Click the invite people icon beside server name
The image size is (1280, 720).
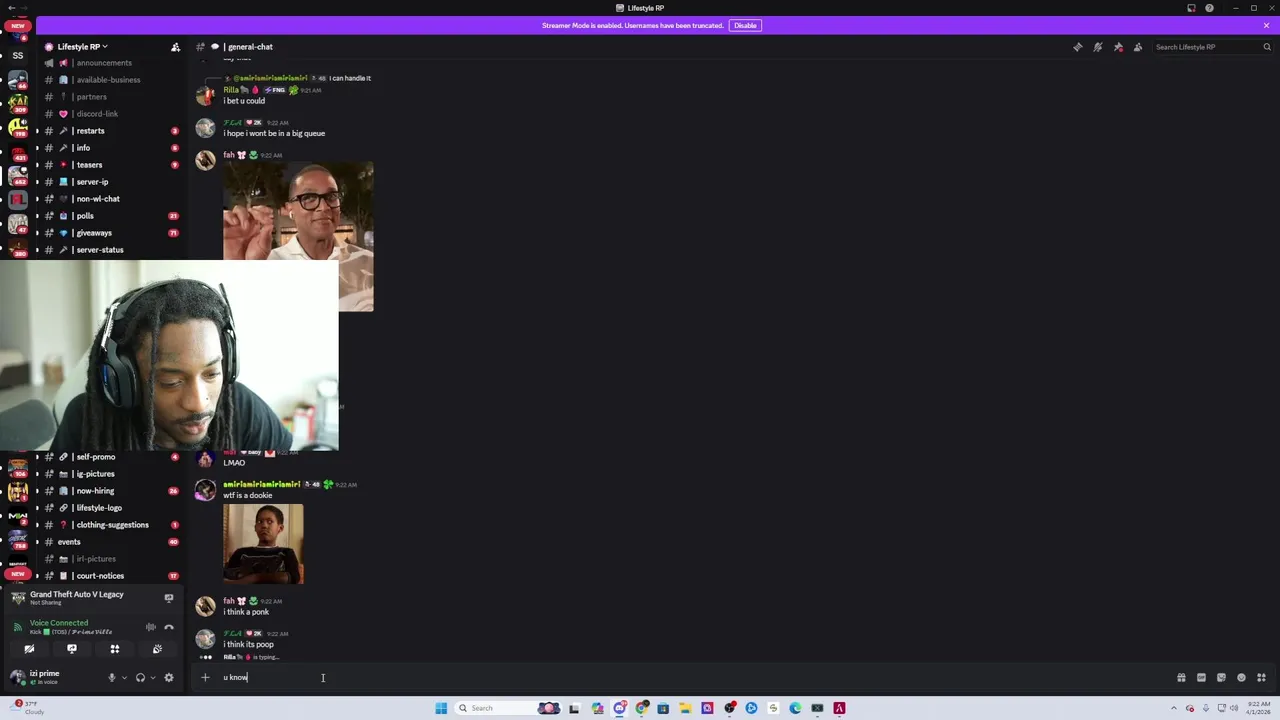coord(176,47)
